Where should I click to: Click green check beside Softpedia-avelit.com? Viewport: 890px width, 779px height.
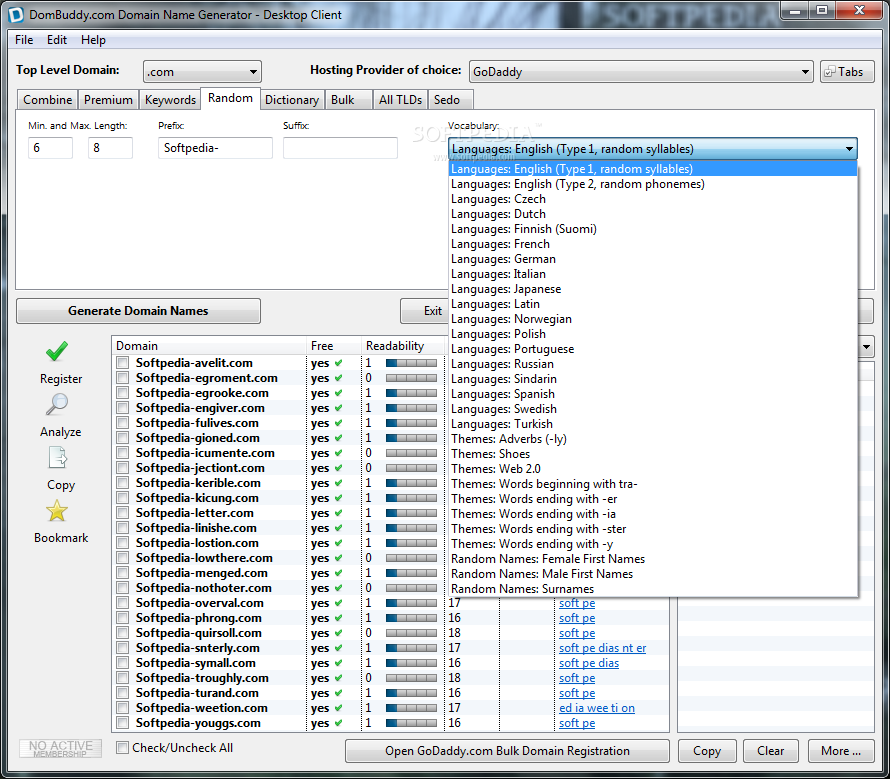click(x=339, y=363)
